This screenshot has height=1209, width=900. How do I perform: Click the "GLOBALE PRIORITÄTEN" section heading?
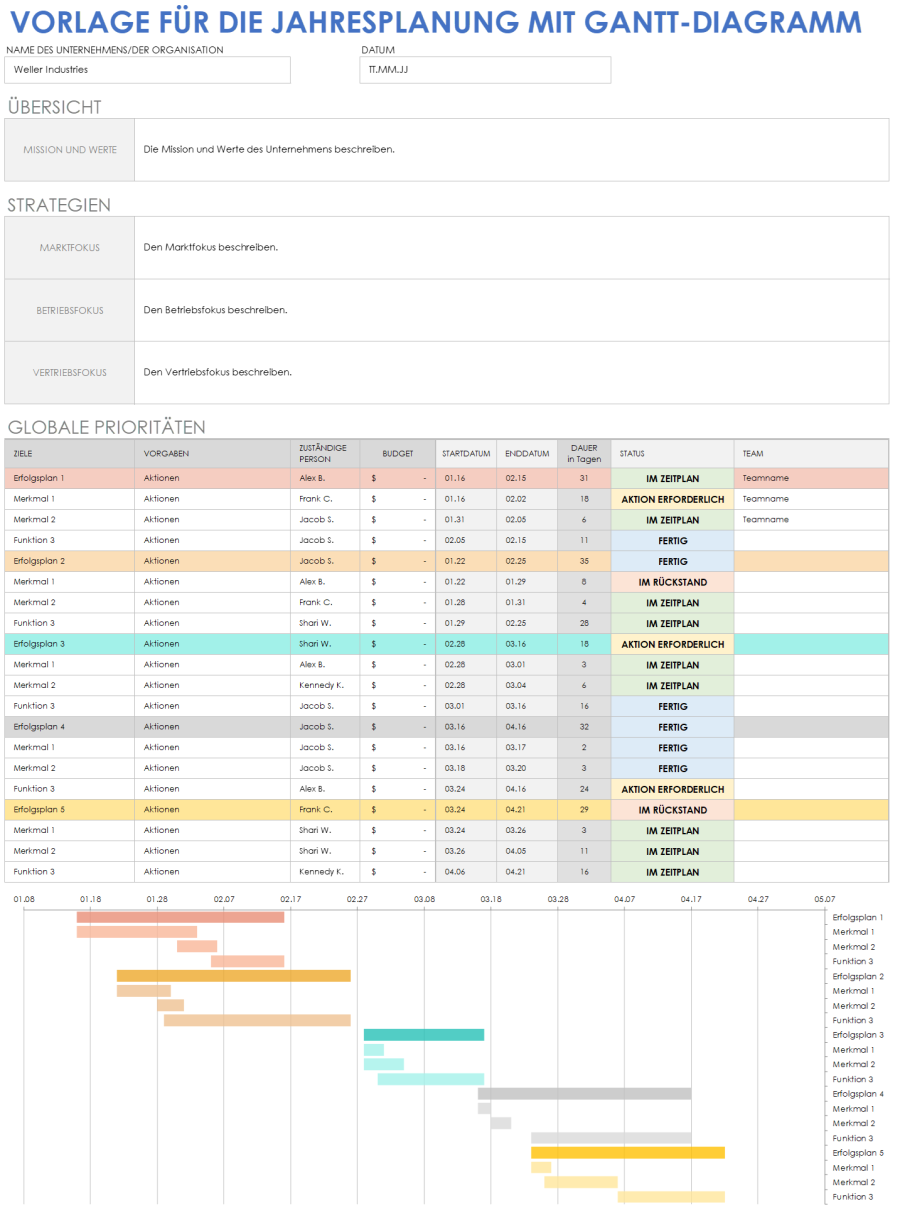coord(107,427)
